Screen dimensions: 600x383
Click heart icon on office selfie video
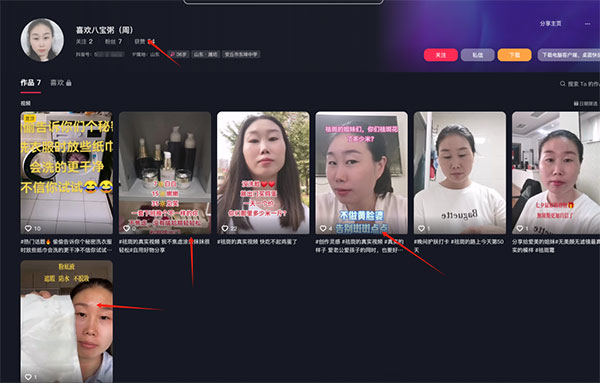coord(520,228)
